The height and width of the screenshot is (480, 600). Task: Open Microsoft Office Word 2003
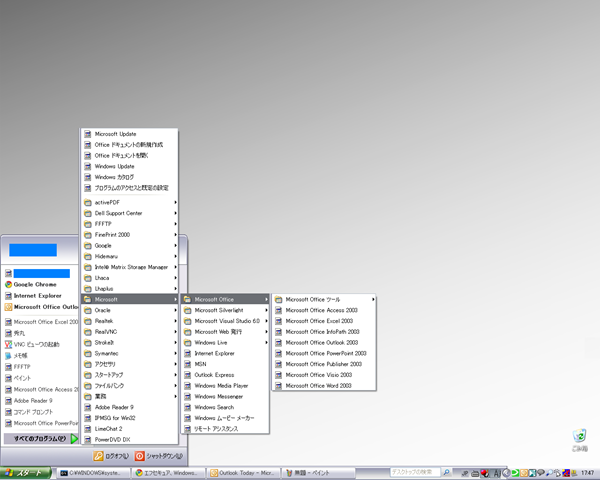324,385
